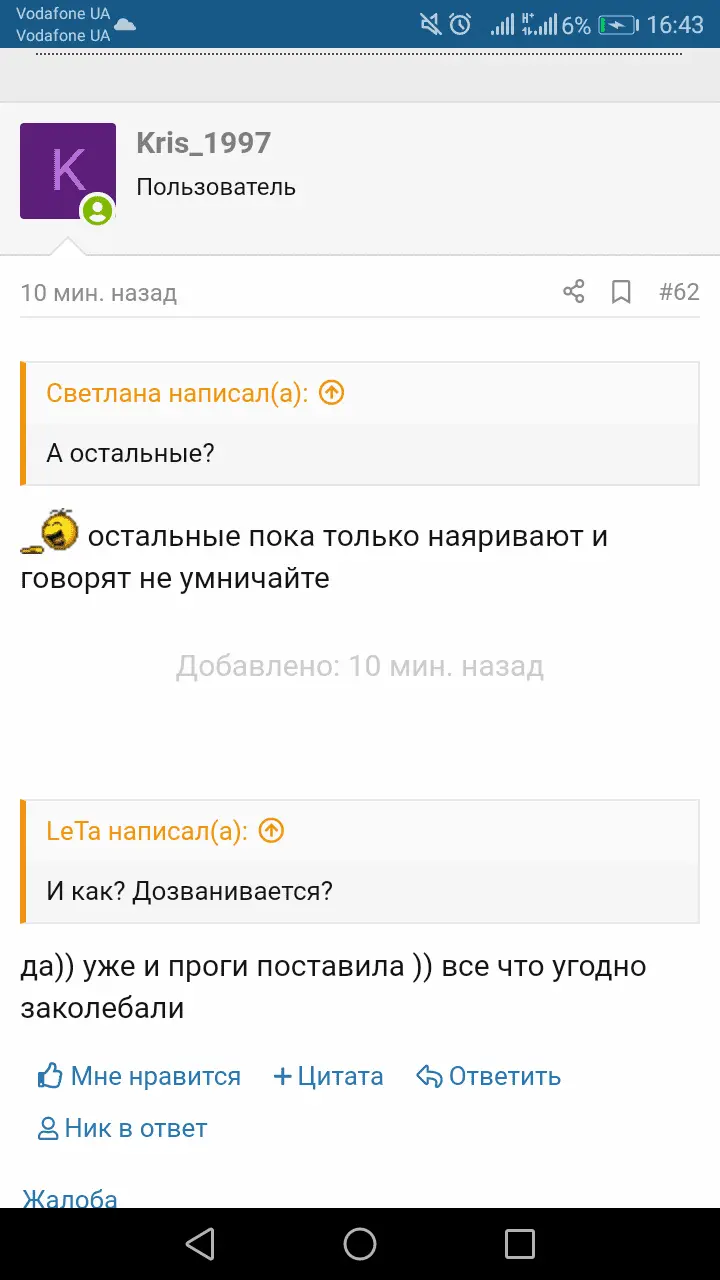Tap the LeTa написал(а) quote header
The width and height of the screenshot is (720, 1280).
tap(146, 831)
